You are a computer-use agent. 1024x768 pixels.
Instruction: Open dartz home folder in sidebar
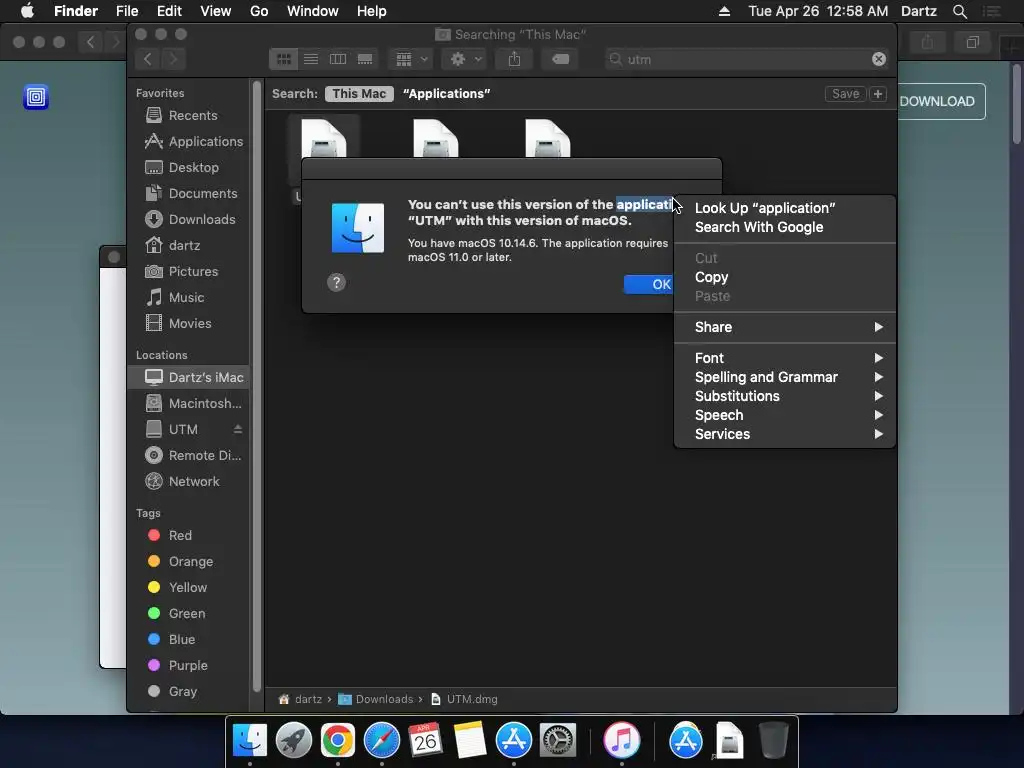click(x=189, y=246)
